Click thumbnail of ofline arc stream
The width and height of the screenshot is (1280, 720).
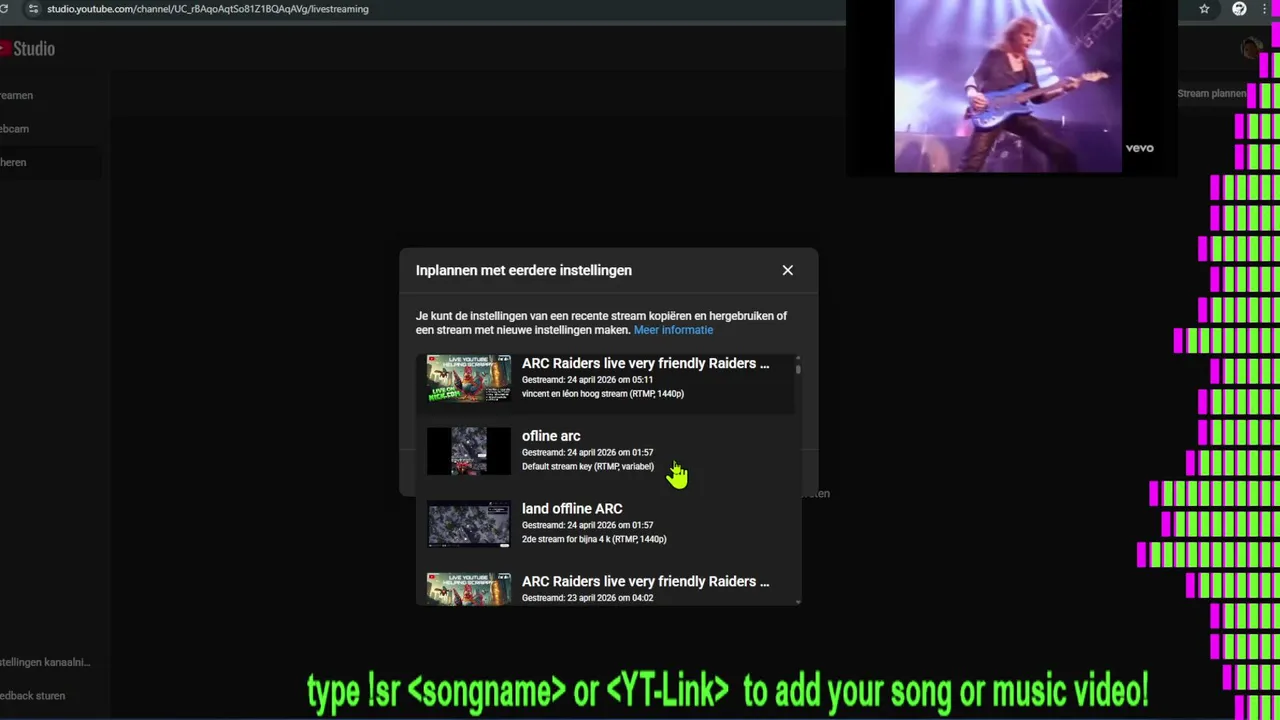(x=469, y=451)
